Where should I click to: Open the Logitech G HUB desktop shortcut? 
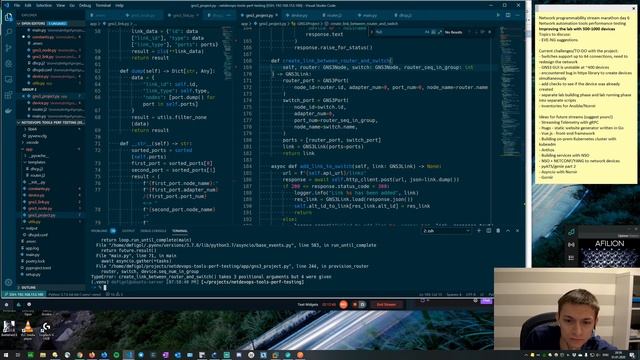tap(46, 330)
